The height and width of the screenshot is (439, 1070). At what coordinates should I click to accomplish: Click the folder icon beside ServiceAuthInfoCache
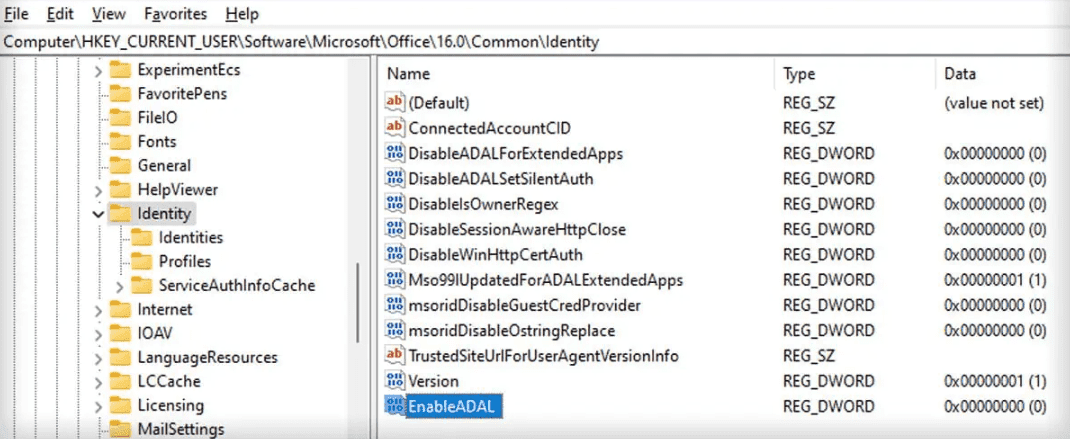pos(142,286)
